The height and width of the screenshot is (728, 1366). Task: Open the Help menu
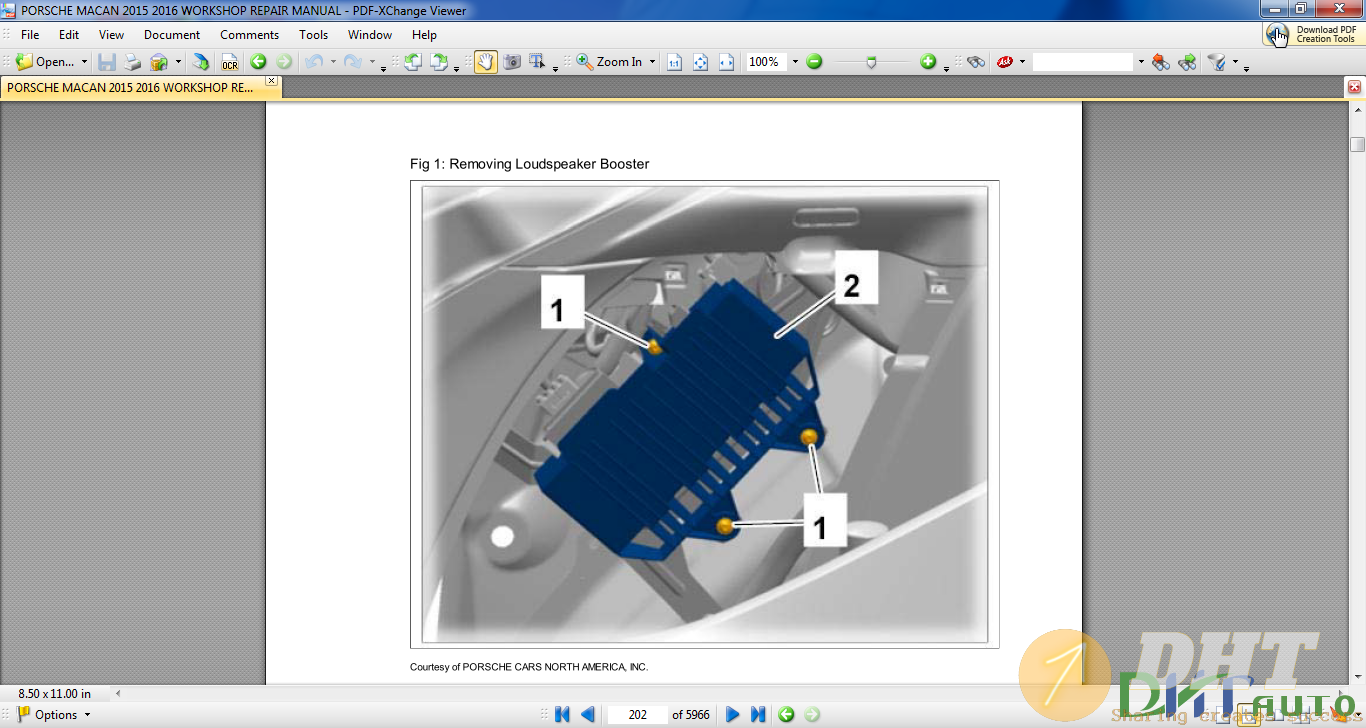point(424,35)
